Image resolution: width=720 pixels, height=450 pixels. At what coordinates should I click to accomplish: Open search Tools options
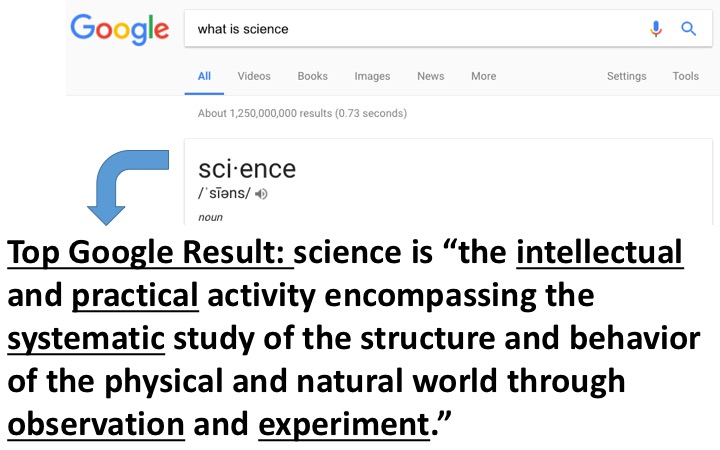pos(686,76)
